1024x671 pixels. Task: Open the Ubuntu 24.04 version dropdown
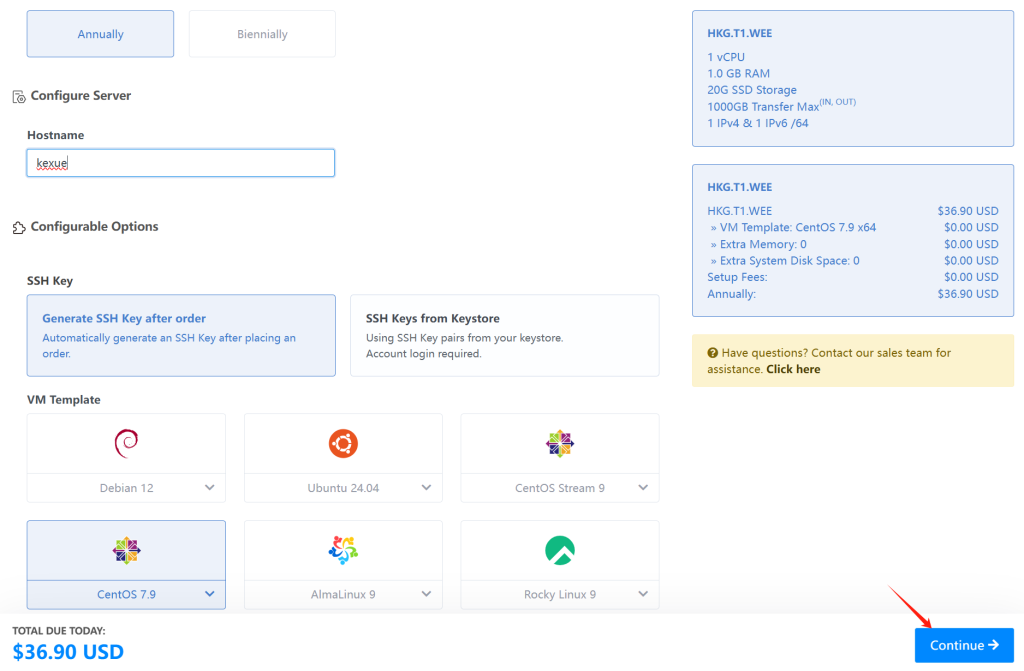click(x=426, y=488)
